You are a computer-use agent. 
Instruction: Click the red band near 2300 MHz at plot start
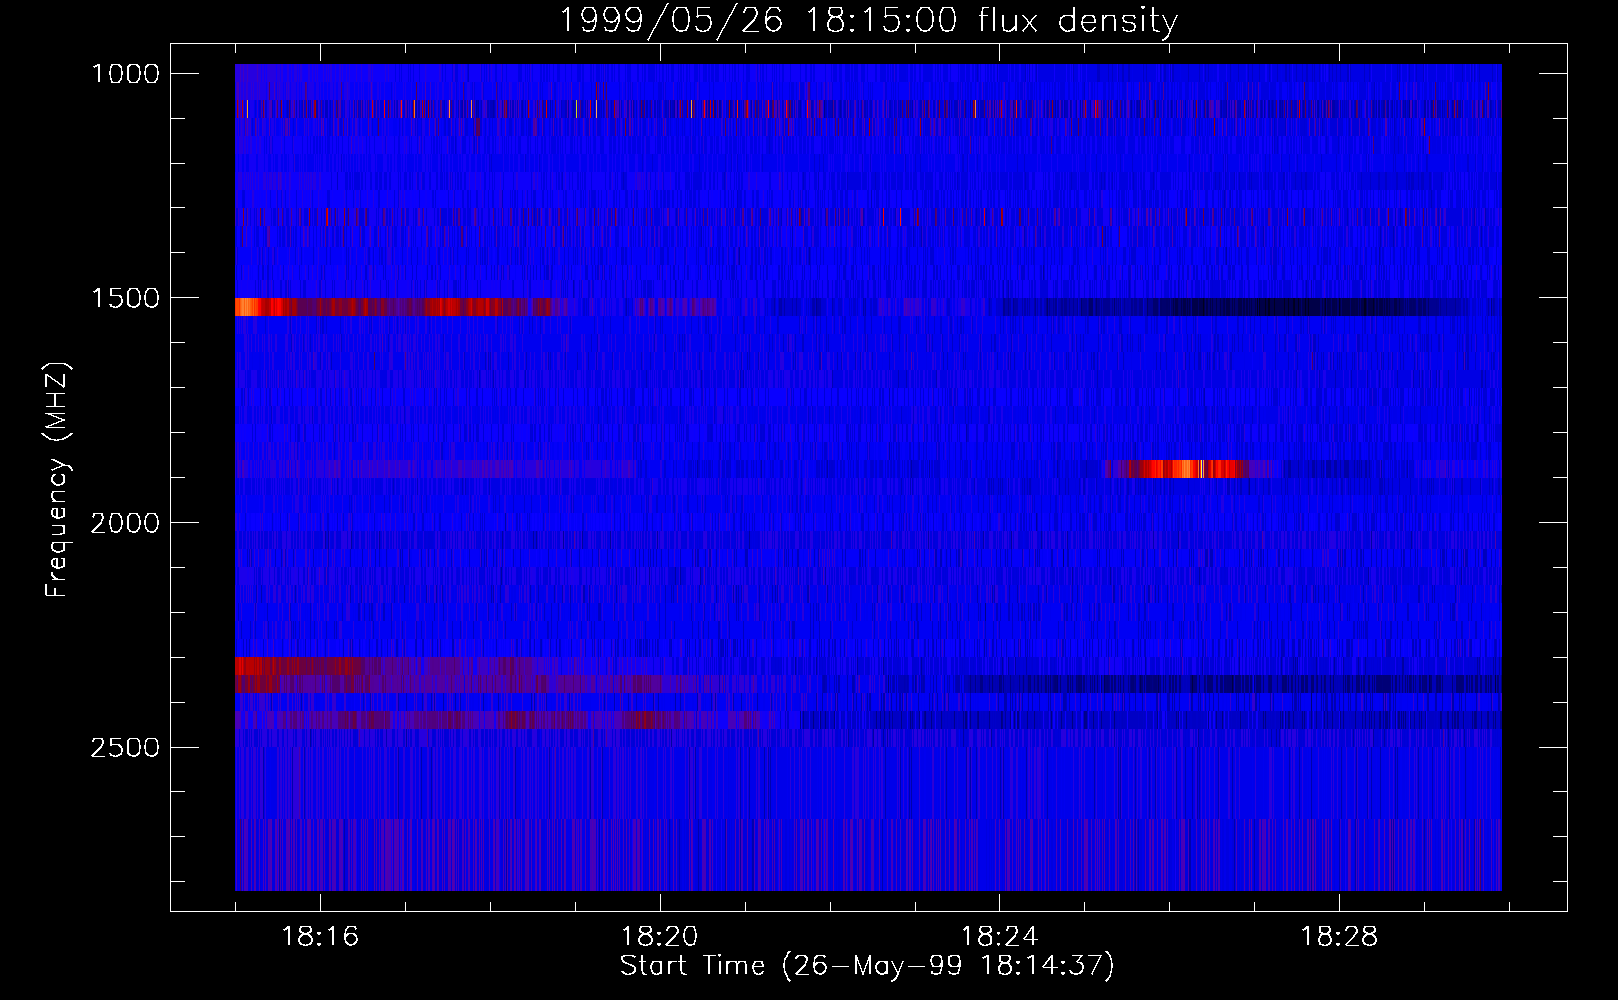coord(300,666)
